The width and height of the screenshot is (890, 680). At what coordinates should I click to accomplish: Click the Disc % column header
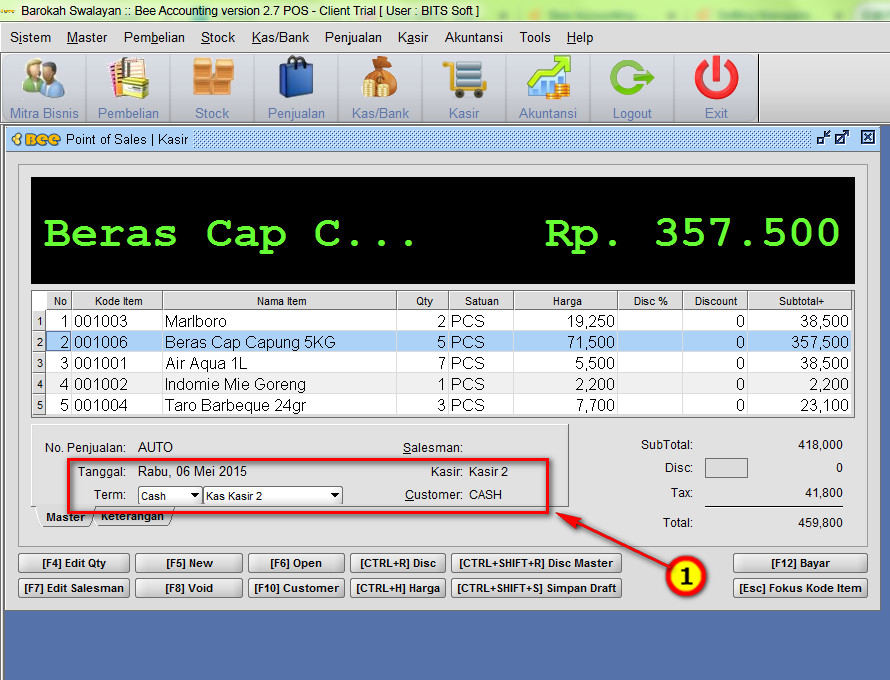(650, 301)
